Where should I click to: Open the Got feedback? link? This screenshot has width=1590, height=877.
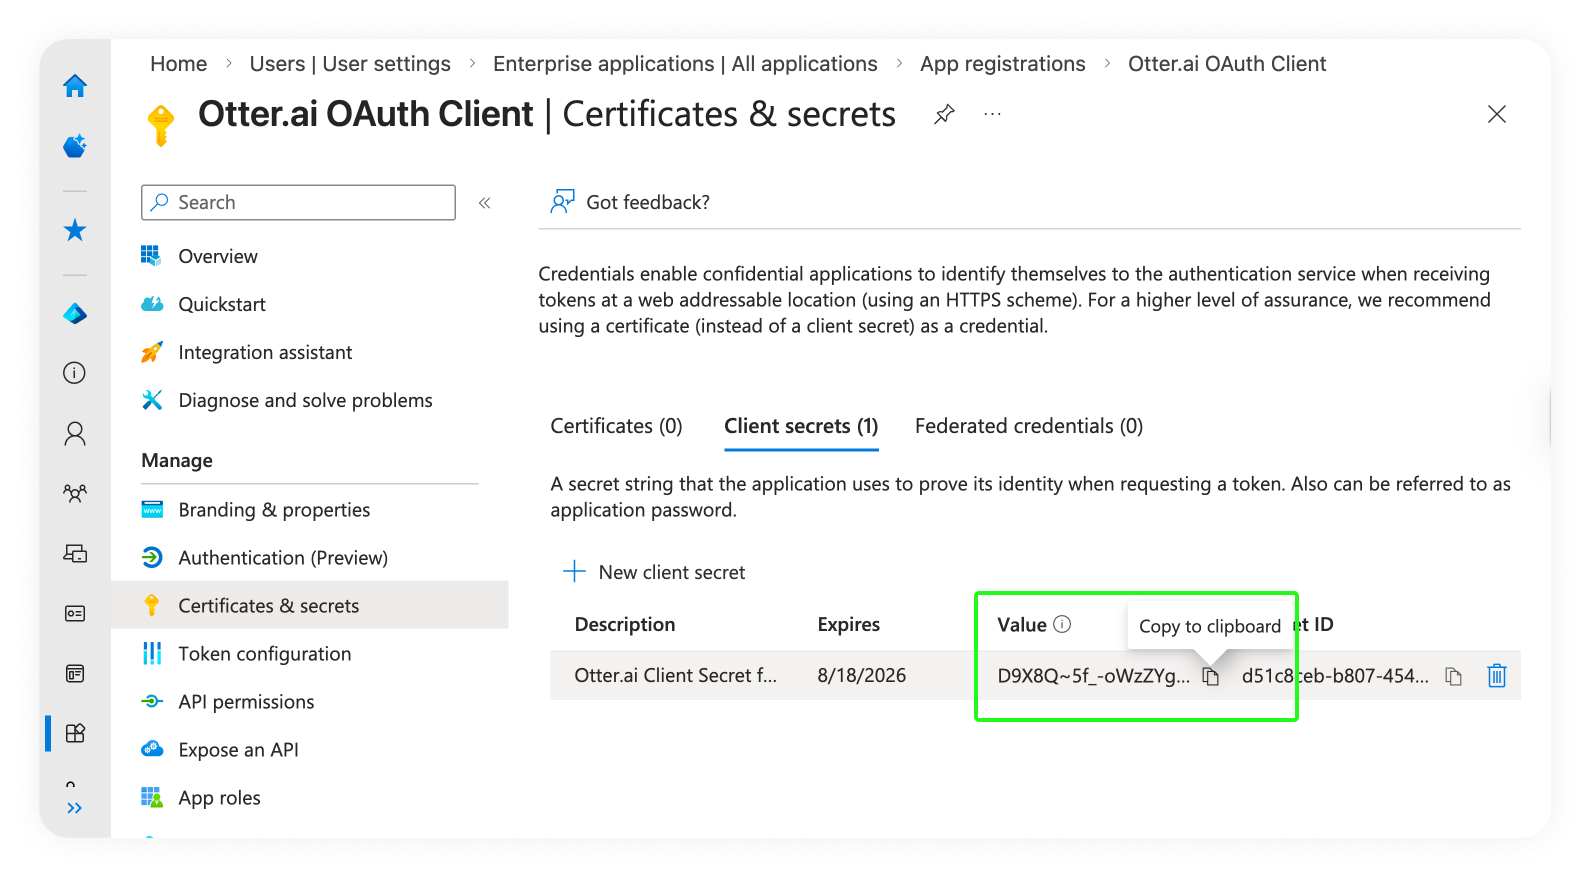click(630, 202)
